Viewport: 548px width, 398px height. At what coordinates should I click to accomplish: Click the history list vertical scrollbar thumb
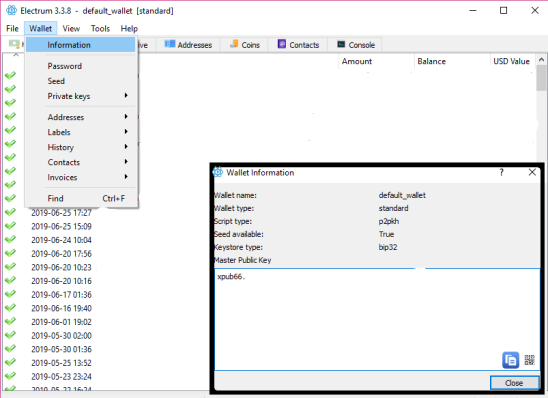click(541, 78)
